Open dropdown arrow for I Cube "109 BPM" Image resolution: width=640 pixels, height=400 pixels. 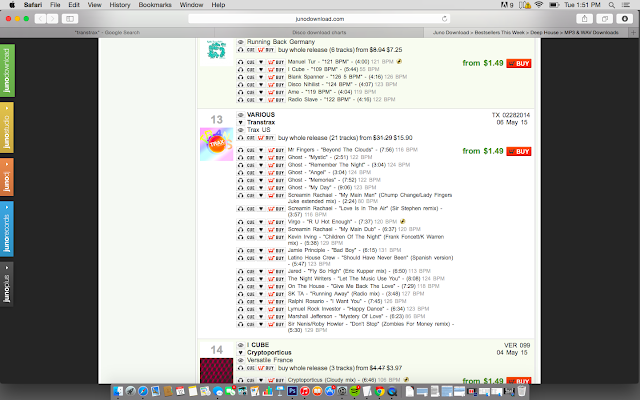click(261, 70)
